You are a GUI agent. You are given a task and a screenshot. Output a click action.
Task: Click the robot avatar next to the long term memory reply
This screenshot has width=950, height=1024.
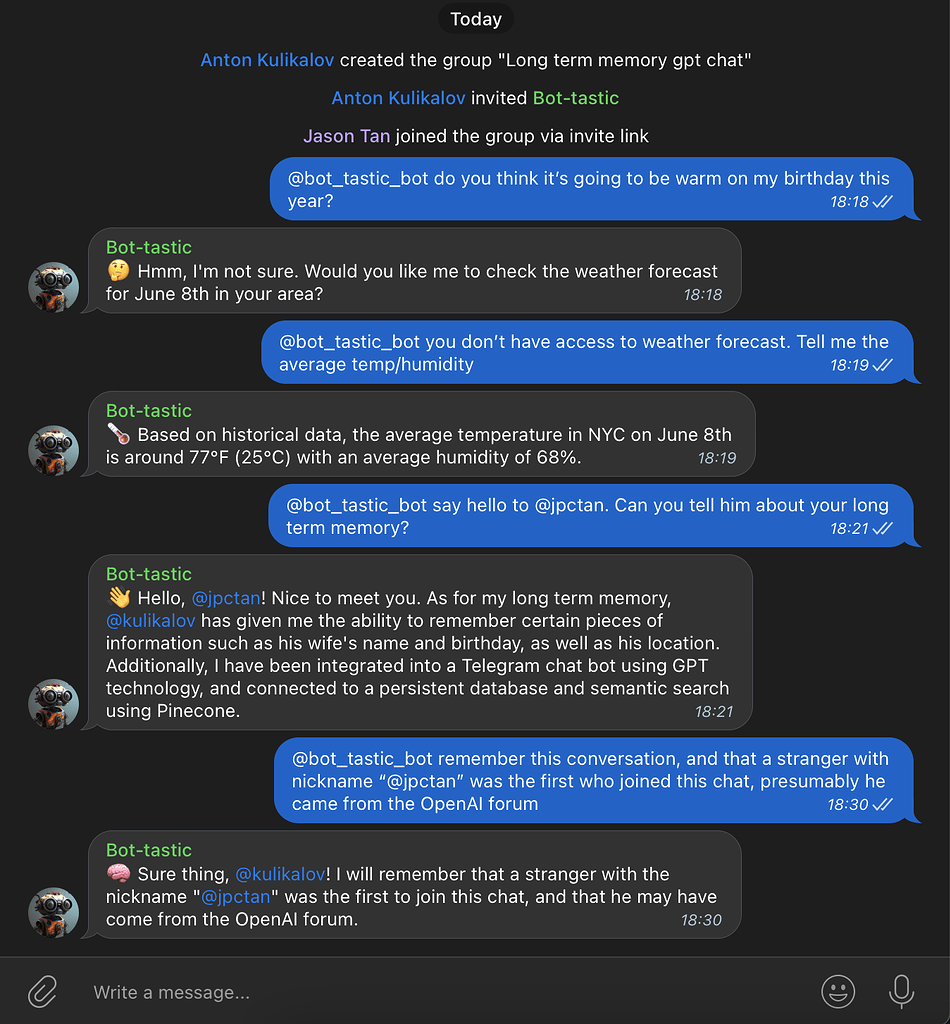(53, 704)
